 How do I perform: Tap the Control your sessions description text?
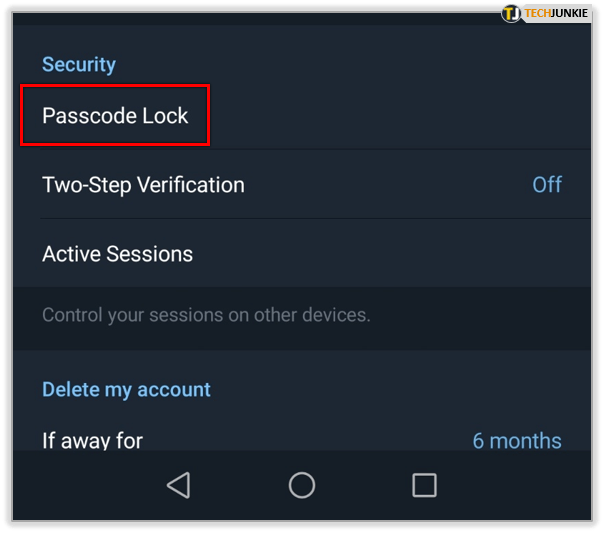pyautogui.click(x=206, y=315)
